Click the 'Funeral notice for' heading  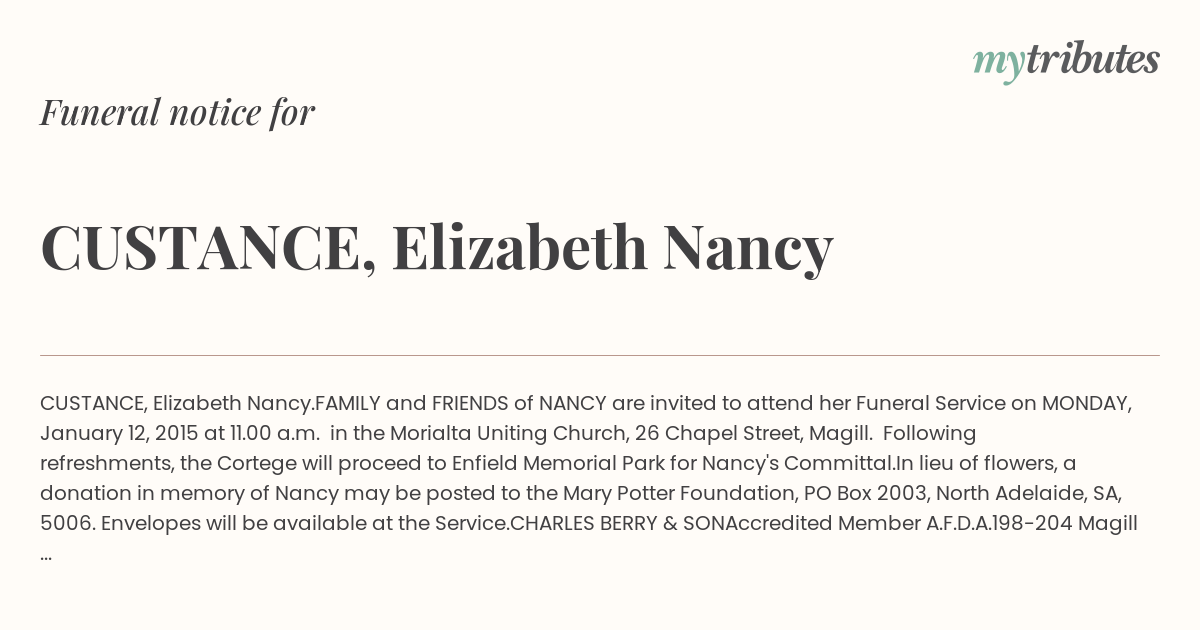tap(177, 113)
